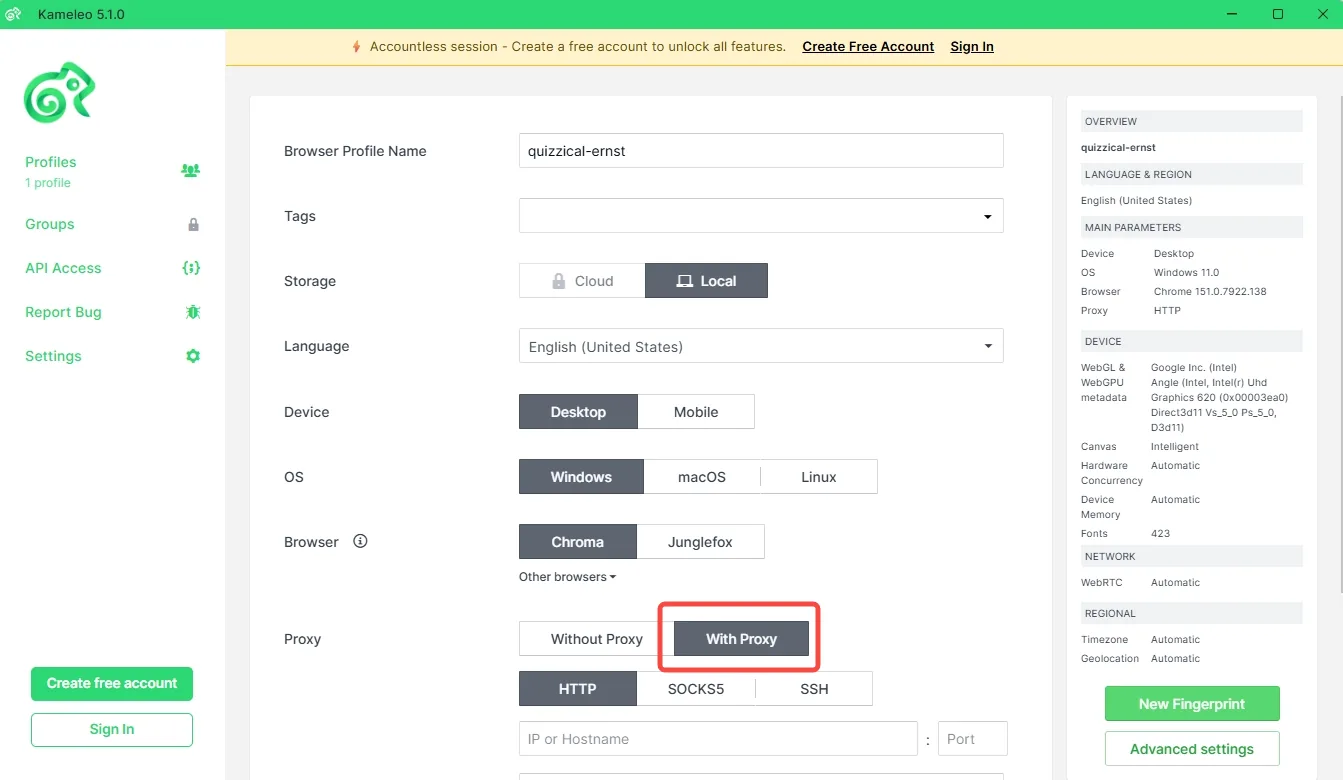Viewport: 1343px width, 780px height.
Task: Click the Settings gear icon
Action: click(x=193, y=356)
